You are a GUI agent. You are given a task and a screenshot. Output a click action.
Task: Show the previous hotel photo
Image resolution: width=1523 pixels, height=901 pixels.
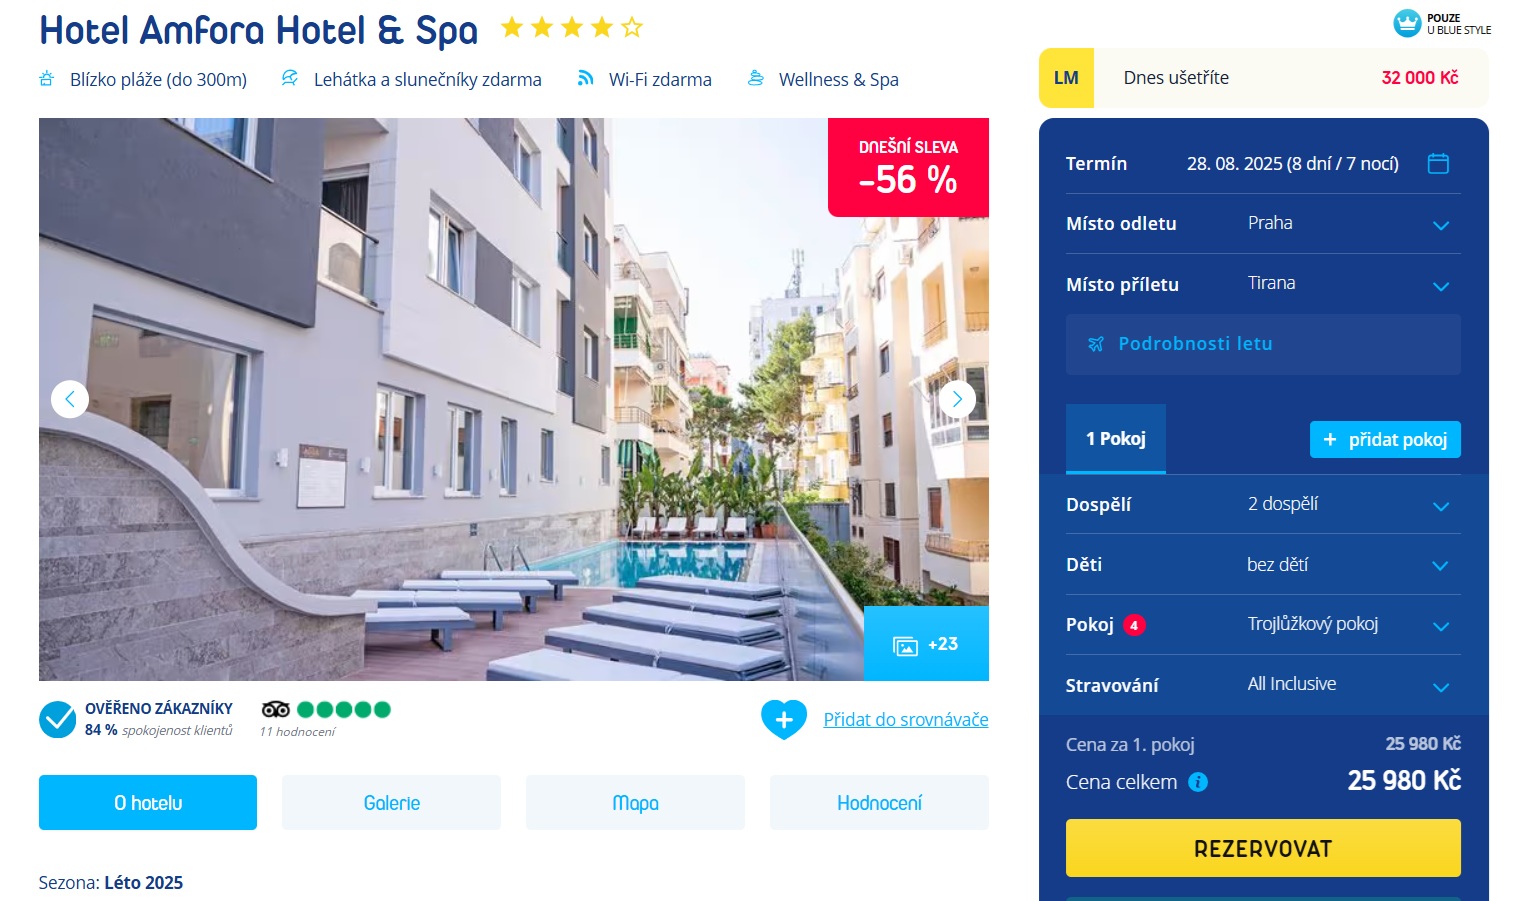coord(70,399)
